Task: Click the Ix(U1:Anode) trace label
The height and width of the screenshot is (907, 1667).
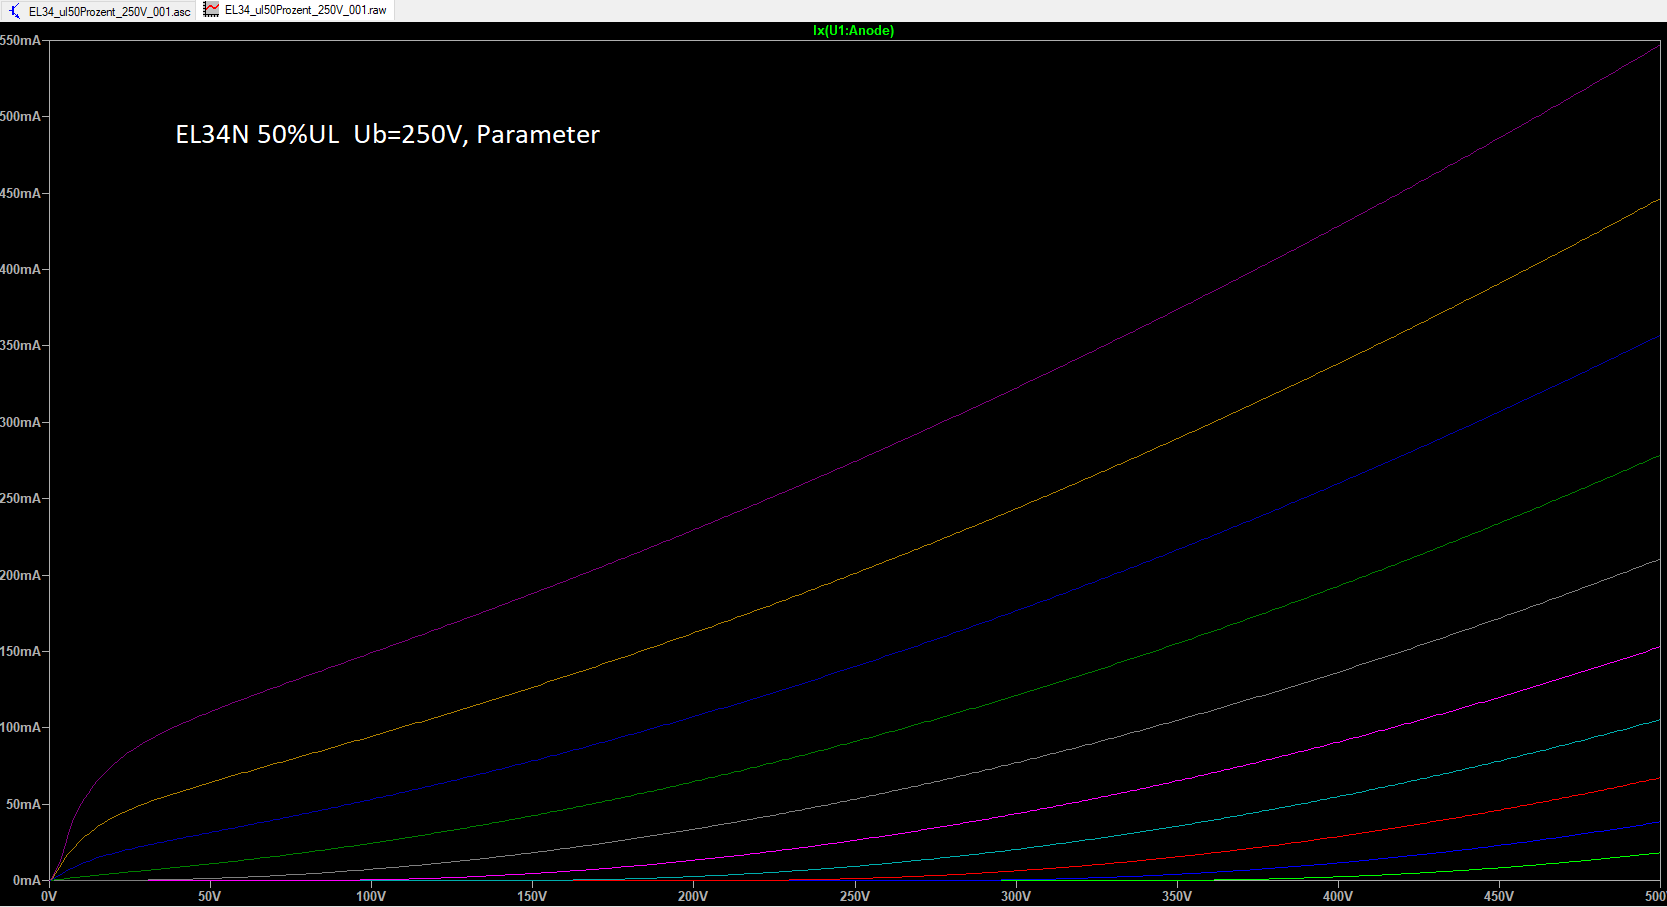Action: [853, 31]
